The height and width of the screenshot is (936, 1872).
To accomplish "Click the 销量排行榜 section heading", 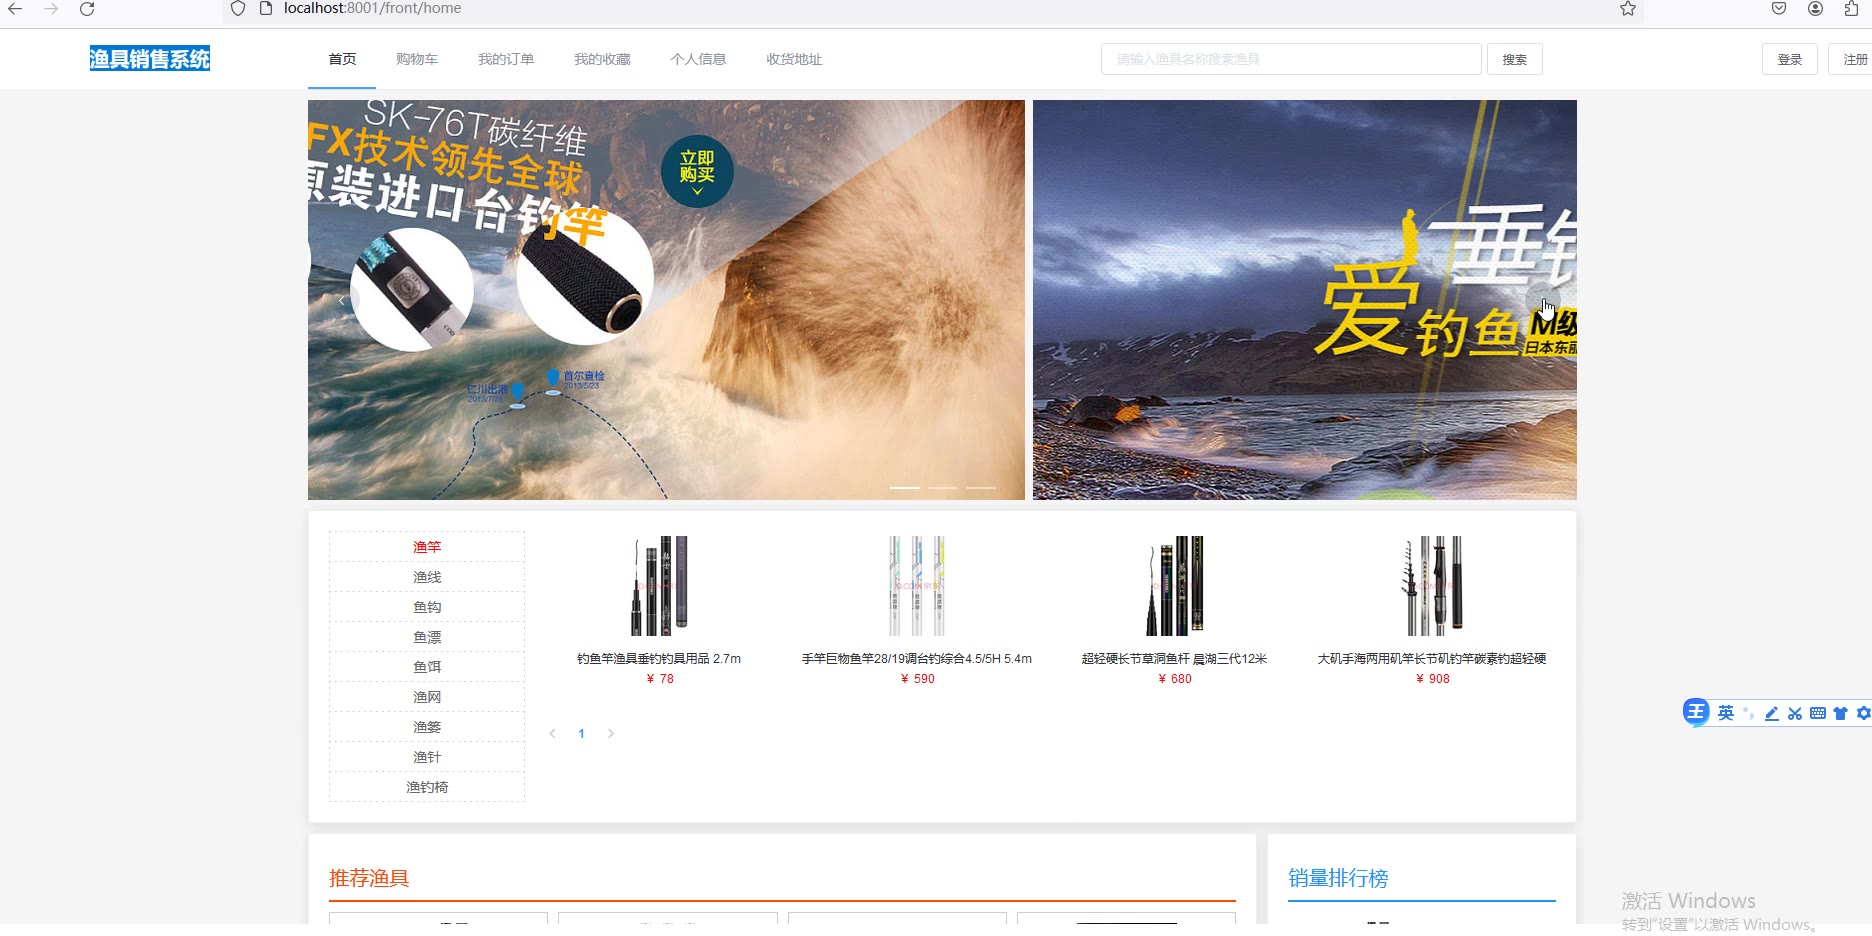I will click(x=1338, y=878).
